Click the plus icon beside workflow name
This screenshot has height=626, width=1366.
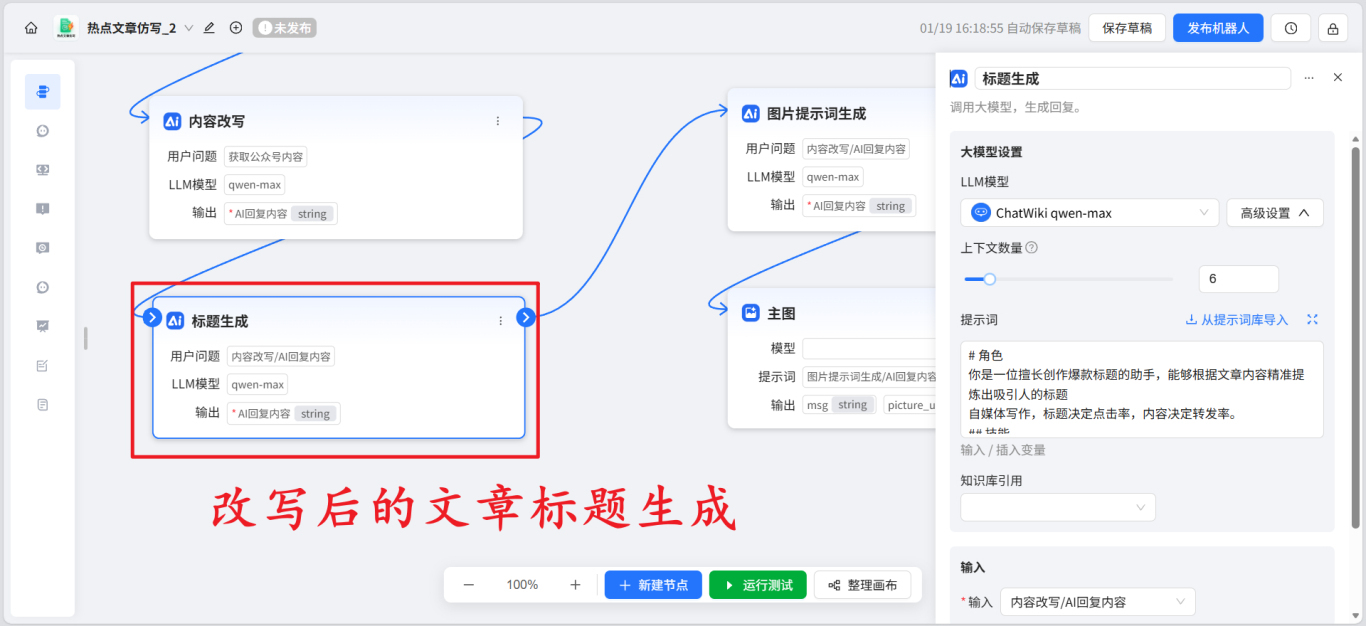point(236,28)
